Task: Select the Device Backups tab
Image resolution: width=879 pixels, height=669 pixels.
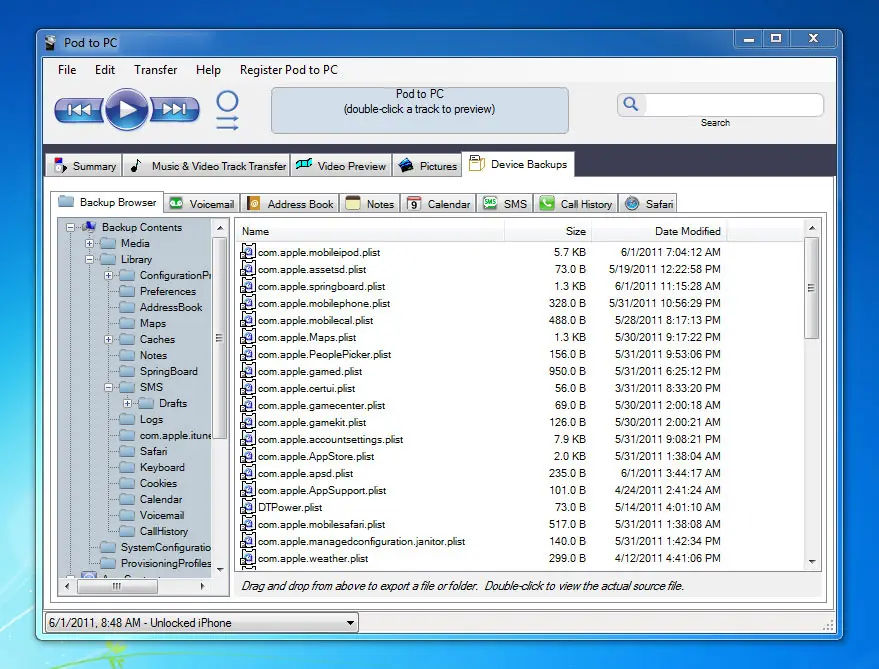Action: 518,164
